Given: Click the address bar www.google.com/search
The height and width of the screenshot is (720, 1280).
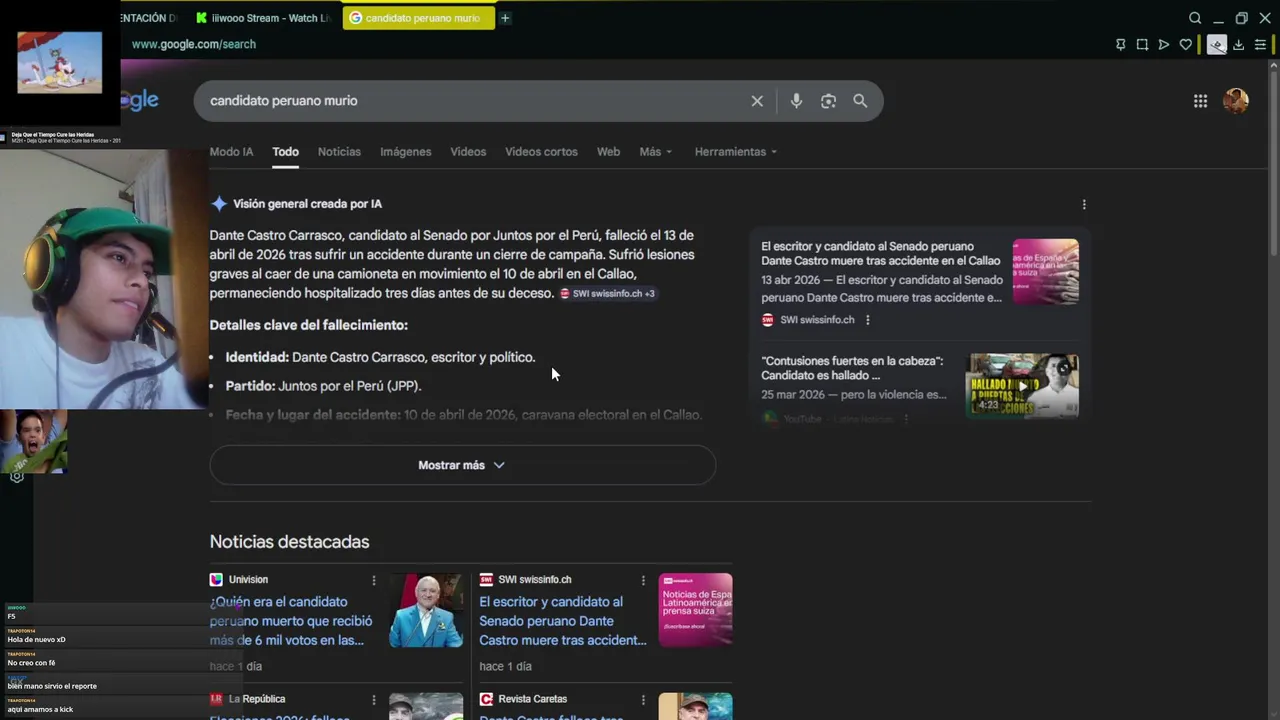Looking at the screenshot, I should (194, 44).
